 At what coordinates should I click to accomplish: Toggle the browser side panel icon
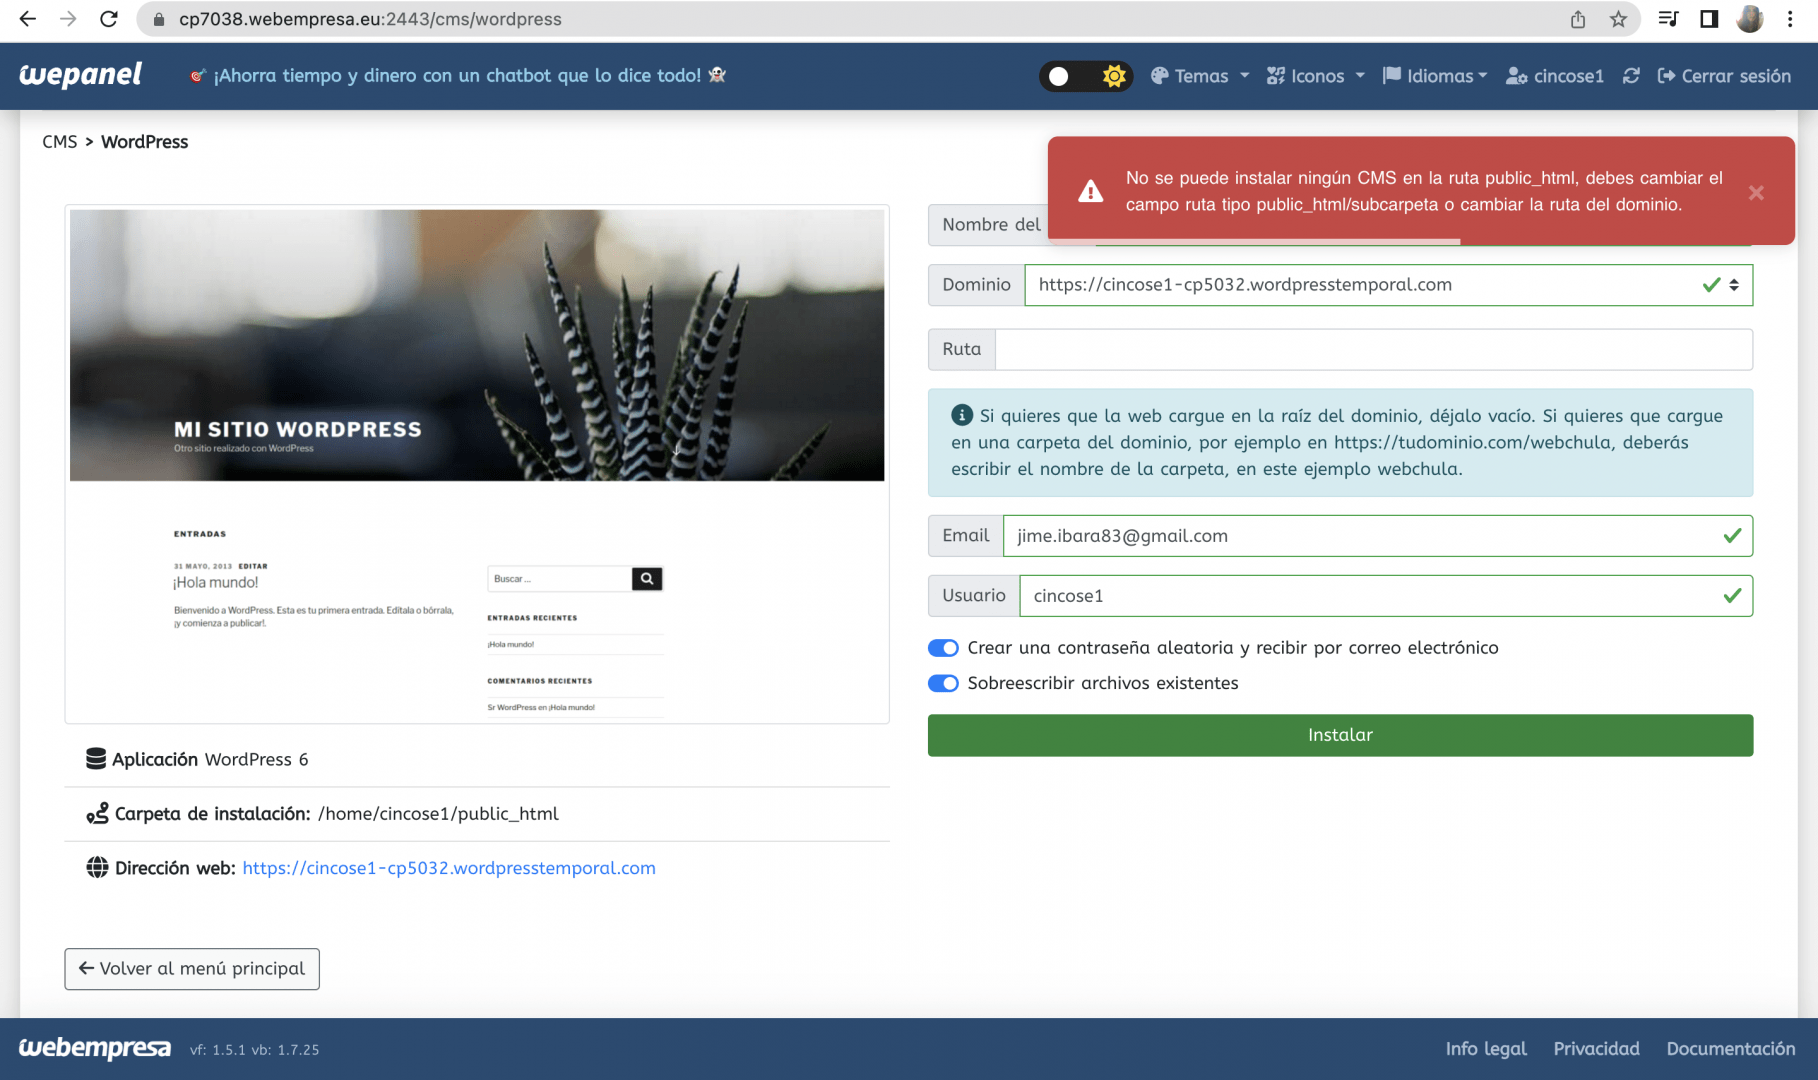click(x=1709, y=19)
